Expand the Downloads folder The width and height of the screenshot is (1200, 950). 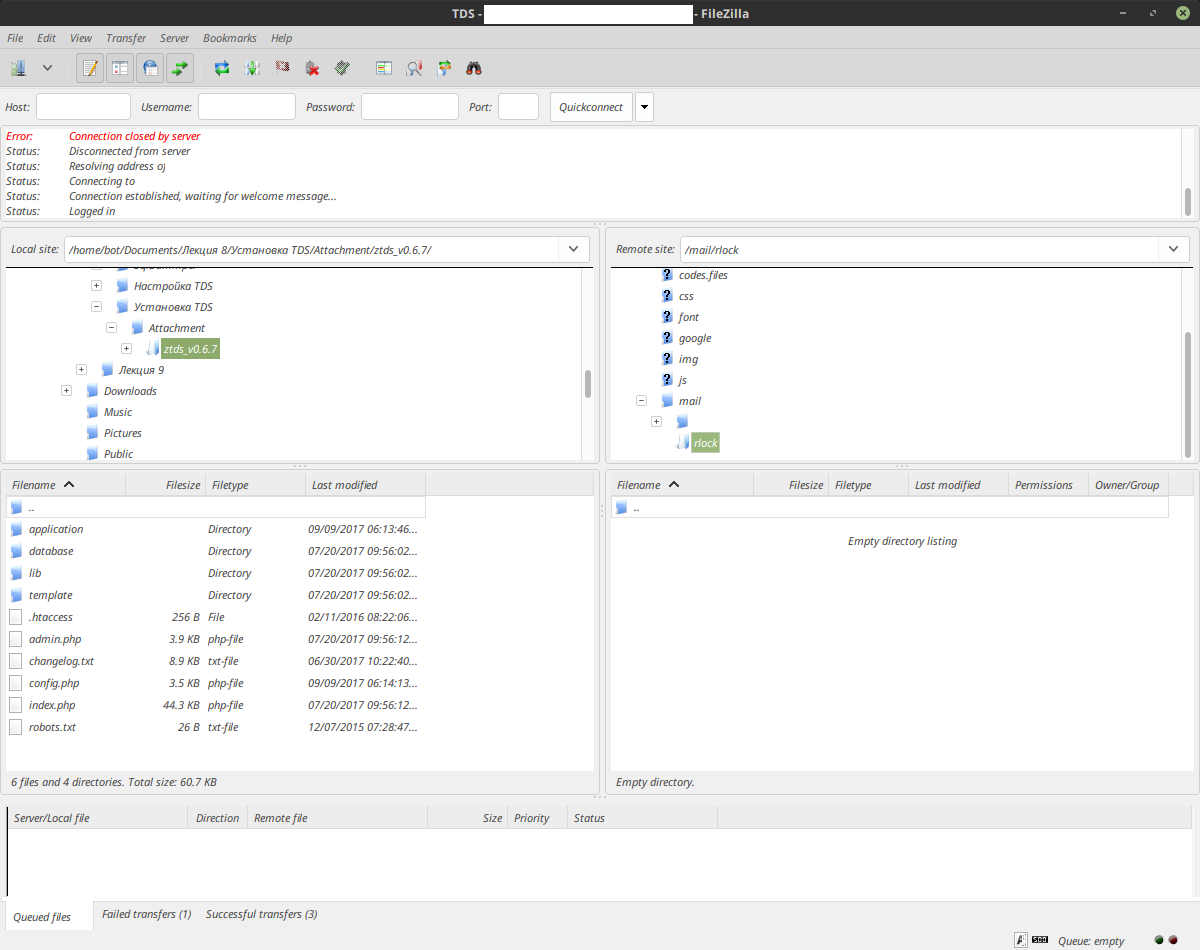tap(67, 391)
